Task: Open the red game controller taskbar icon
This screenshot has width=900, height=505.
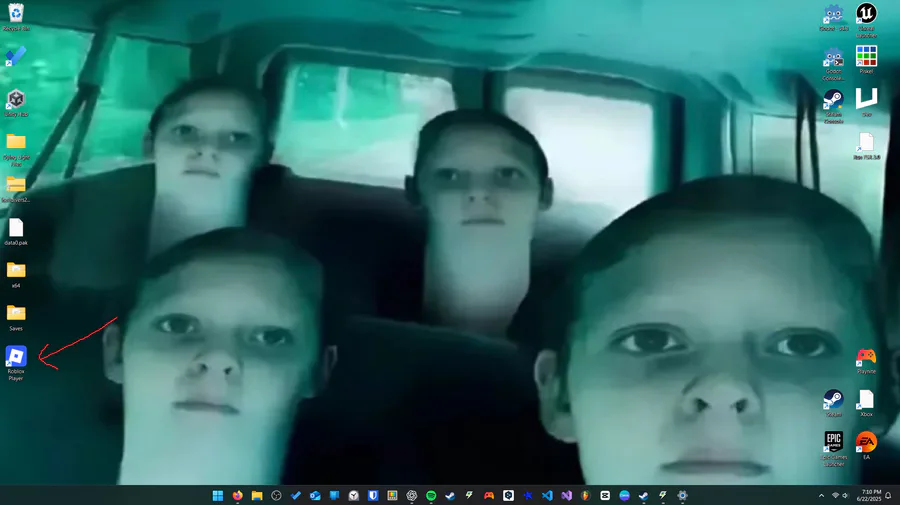Action: click(489, 495)
